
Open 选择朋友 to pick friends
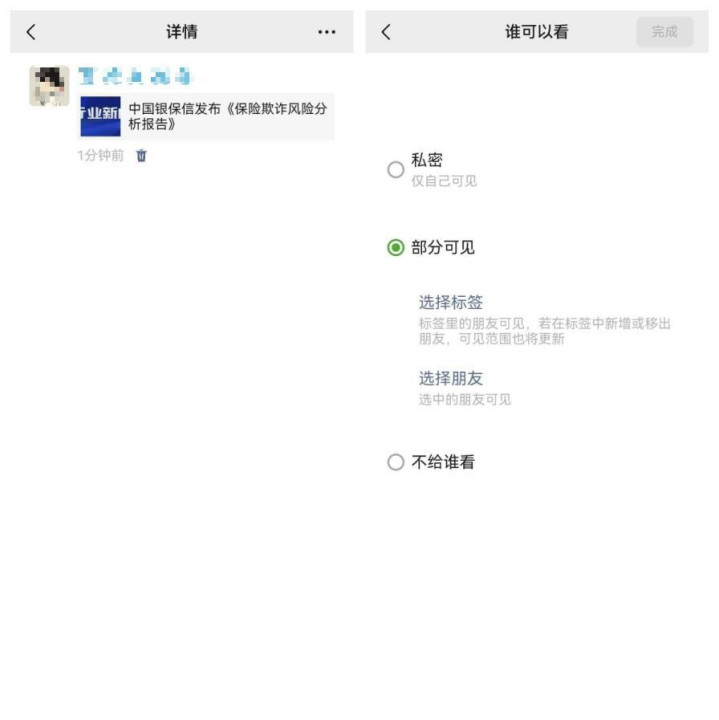pos(450,378)
